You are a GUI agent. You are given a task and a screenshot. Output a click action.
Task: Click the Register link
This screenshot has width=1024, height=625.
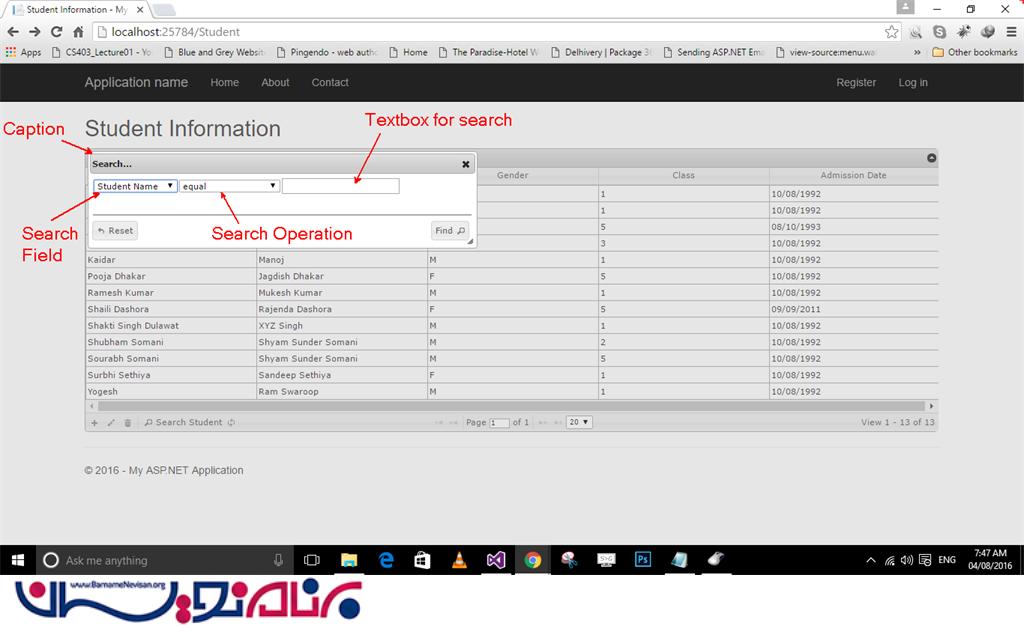[x=856, y=83]
